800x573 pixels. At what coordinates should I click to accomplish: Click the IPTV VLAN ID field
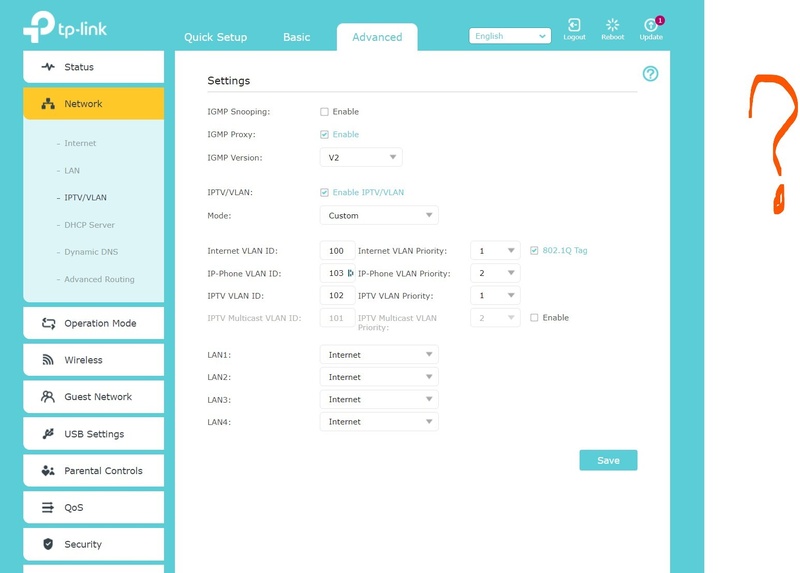[x=337, y=295]
